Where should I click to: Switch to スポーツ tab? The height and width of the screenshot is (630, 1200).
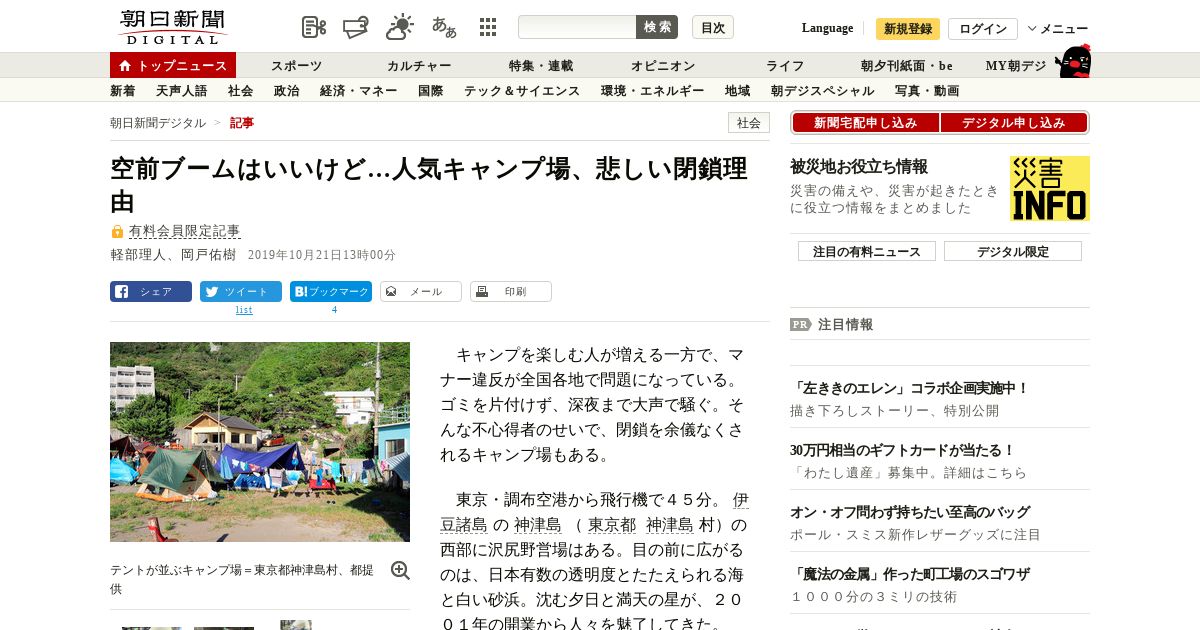click(296, 66)
